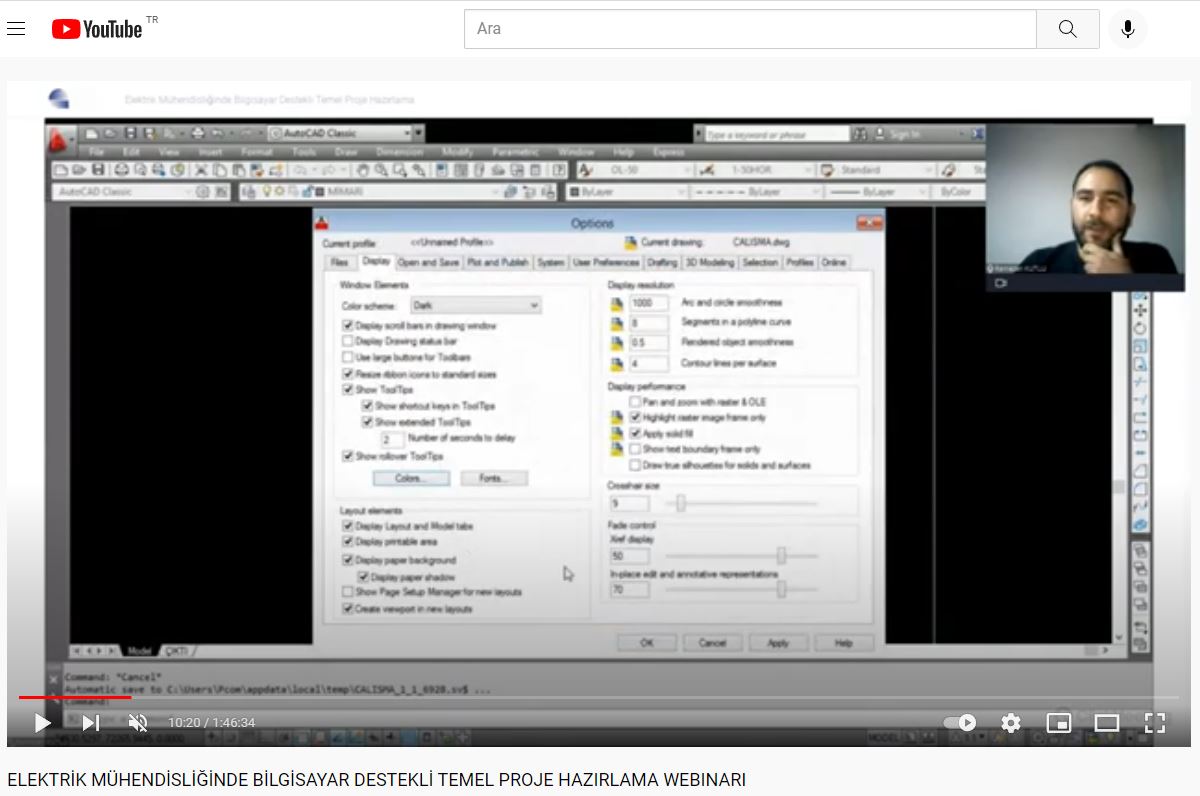The image size is (1200, 796).
Task: Click the Model tab below the drawing area
Action: pyautogui.click(x=140, y=651)
